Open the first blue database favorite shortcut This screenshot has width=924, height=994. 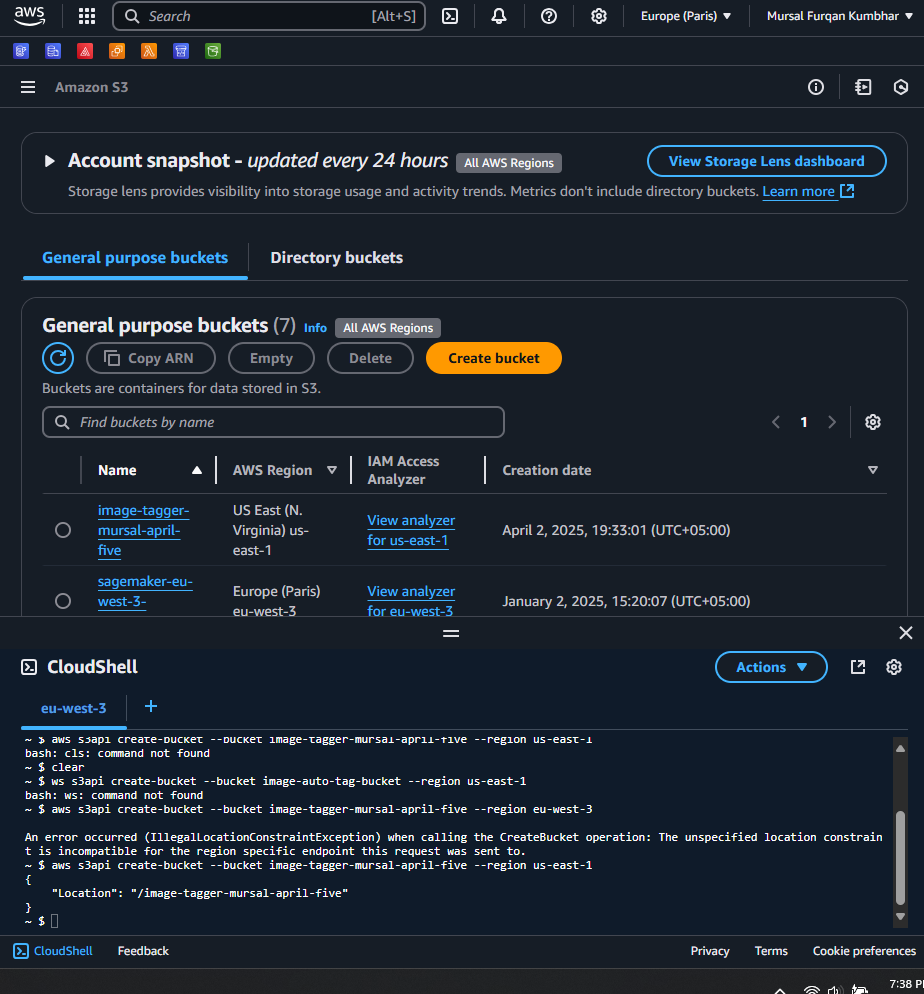tap(22, 51)
